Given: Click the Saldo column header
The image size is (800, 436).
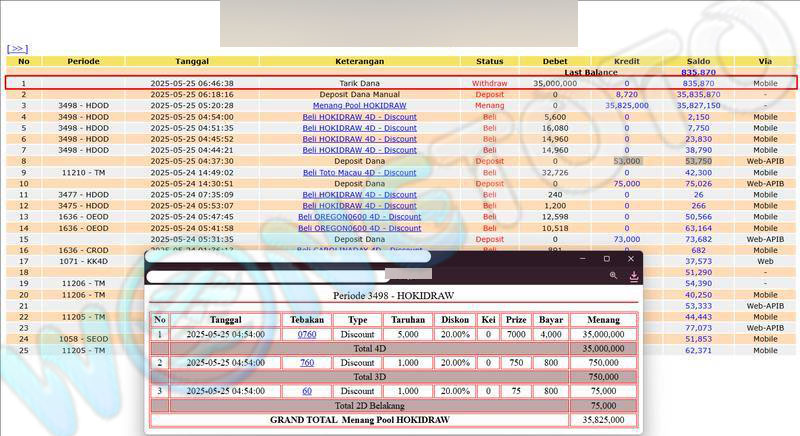Looking at the screenshot, I should (x=698, y=62).
